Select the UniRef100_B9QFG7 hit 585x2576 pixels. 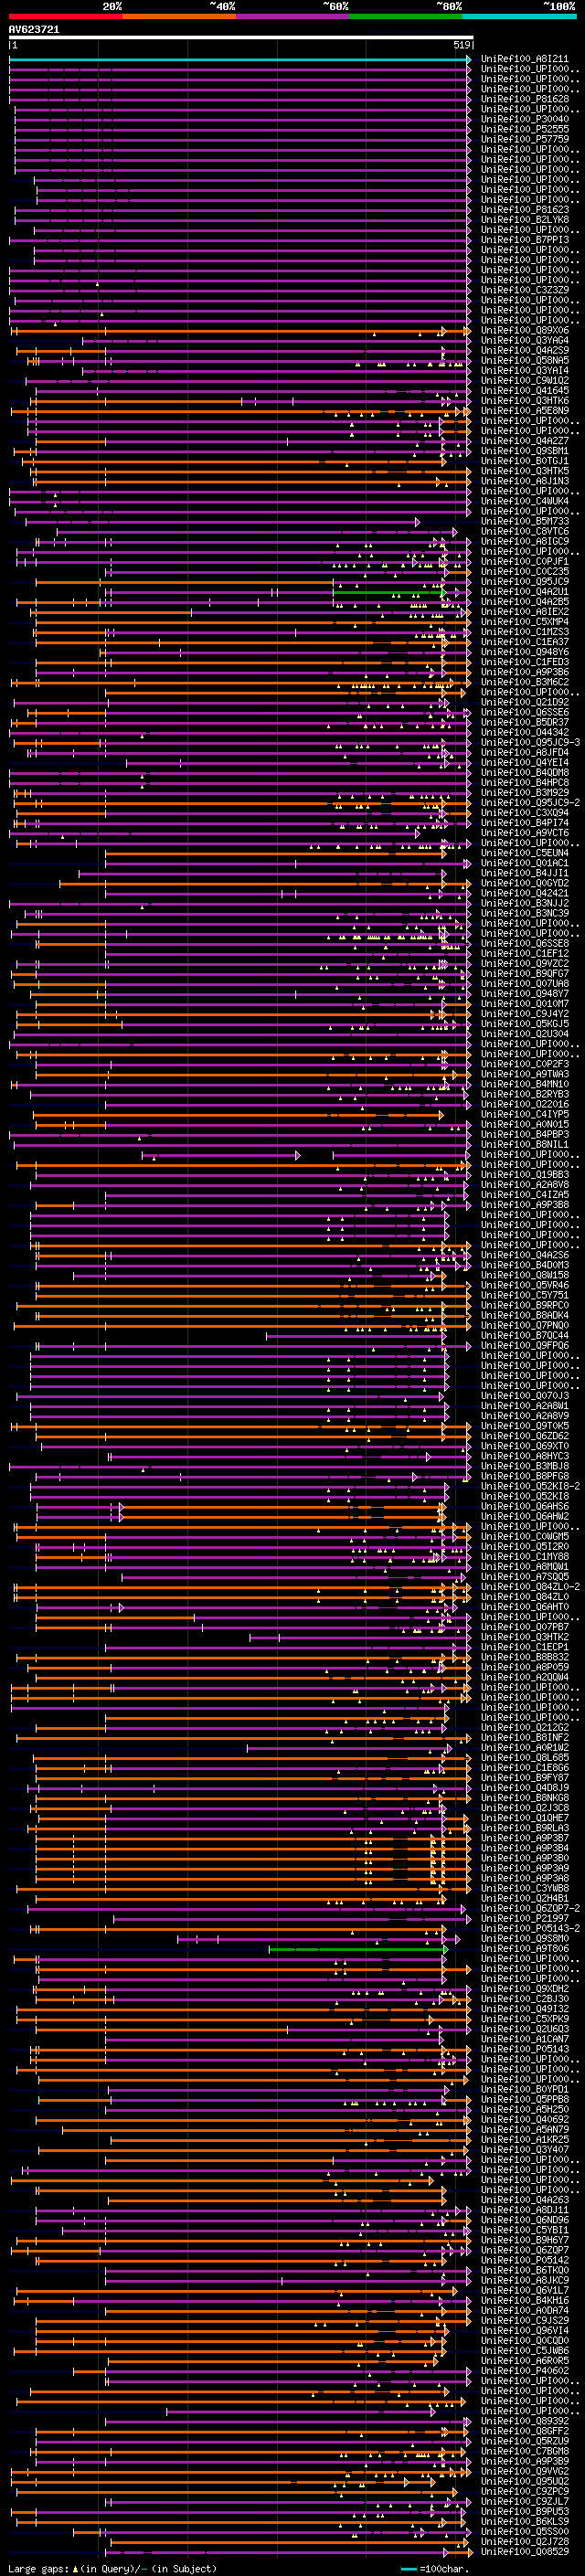coord(525,973)
